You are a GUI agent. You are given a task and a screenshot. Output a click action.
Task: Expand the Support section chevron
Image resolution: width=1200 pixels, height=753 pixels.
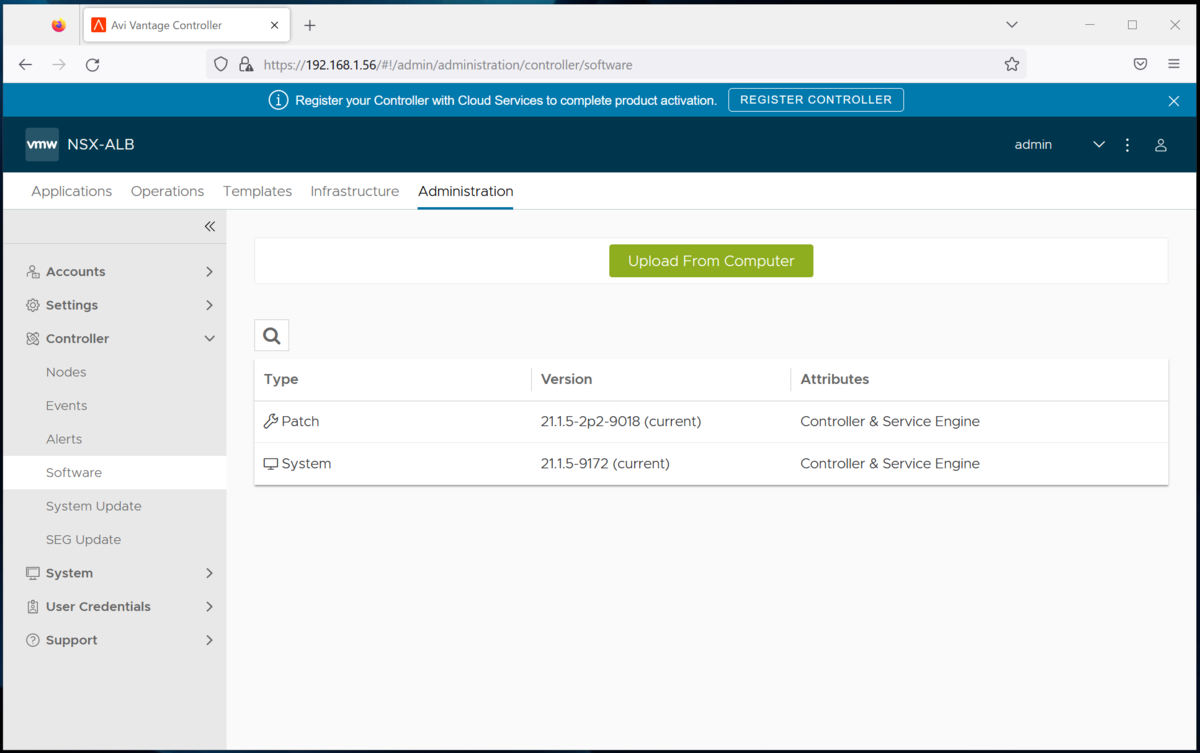(209, 640)
